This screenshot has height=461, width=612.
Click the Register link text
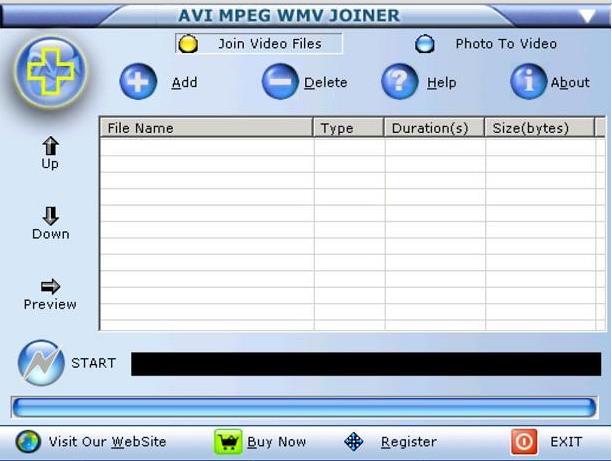click(x=409, y=442)
